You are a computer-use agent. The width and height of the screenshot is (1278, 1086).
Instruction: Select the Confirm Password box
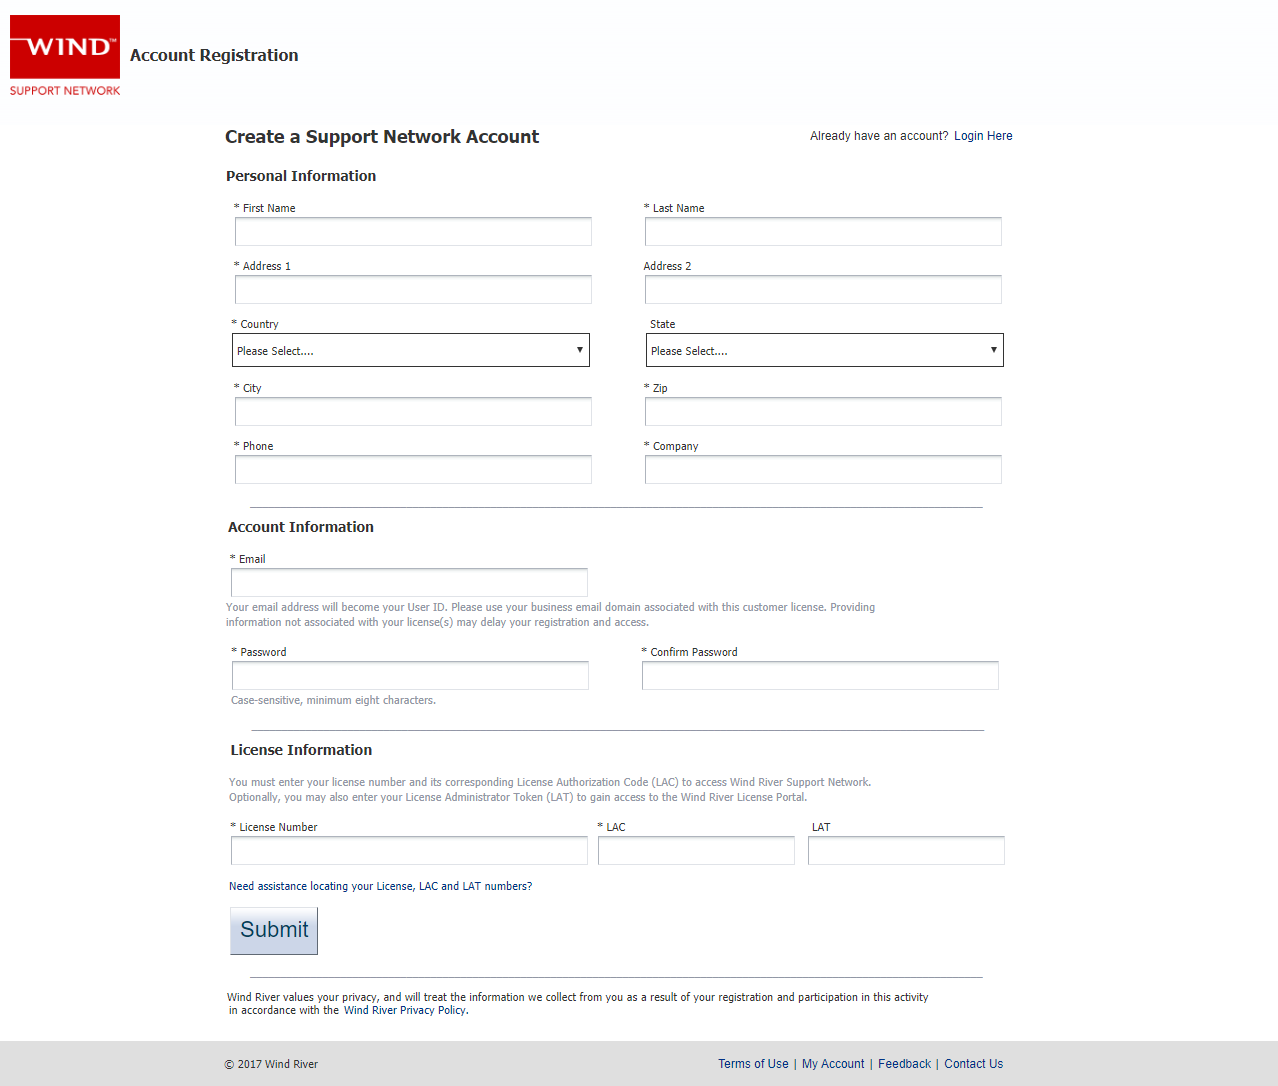[820, 676]
